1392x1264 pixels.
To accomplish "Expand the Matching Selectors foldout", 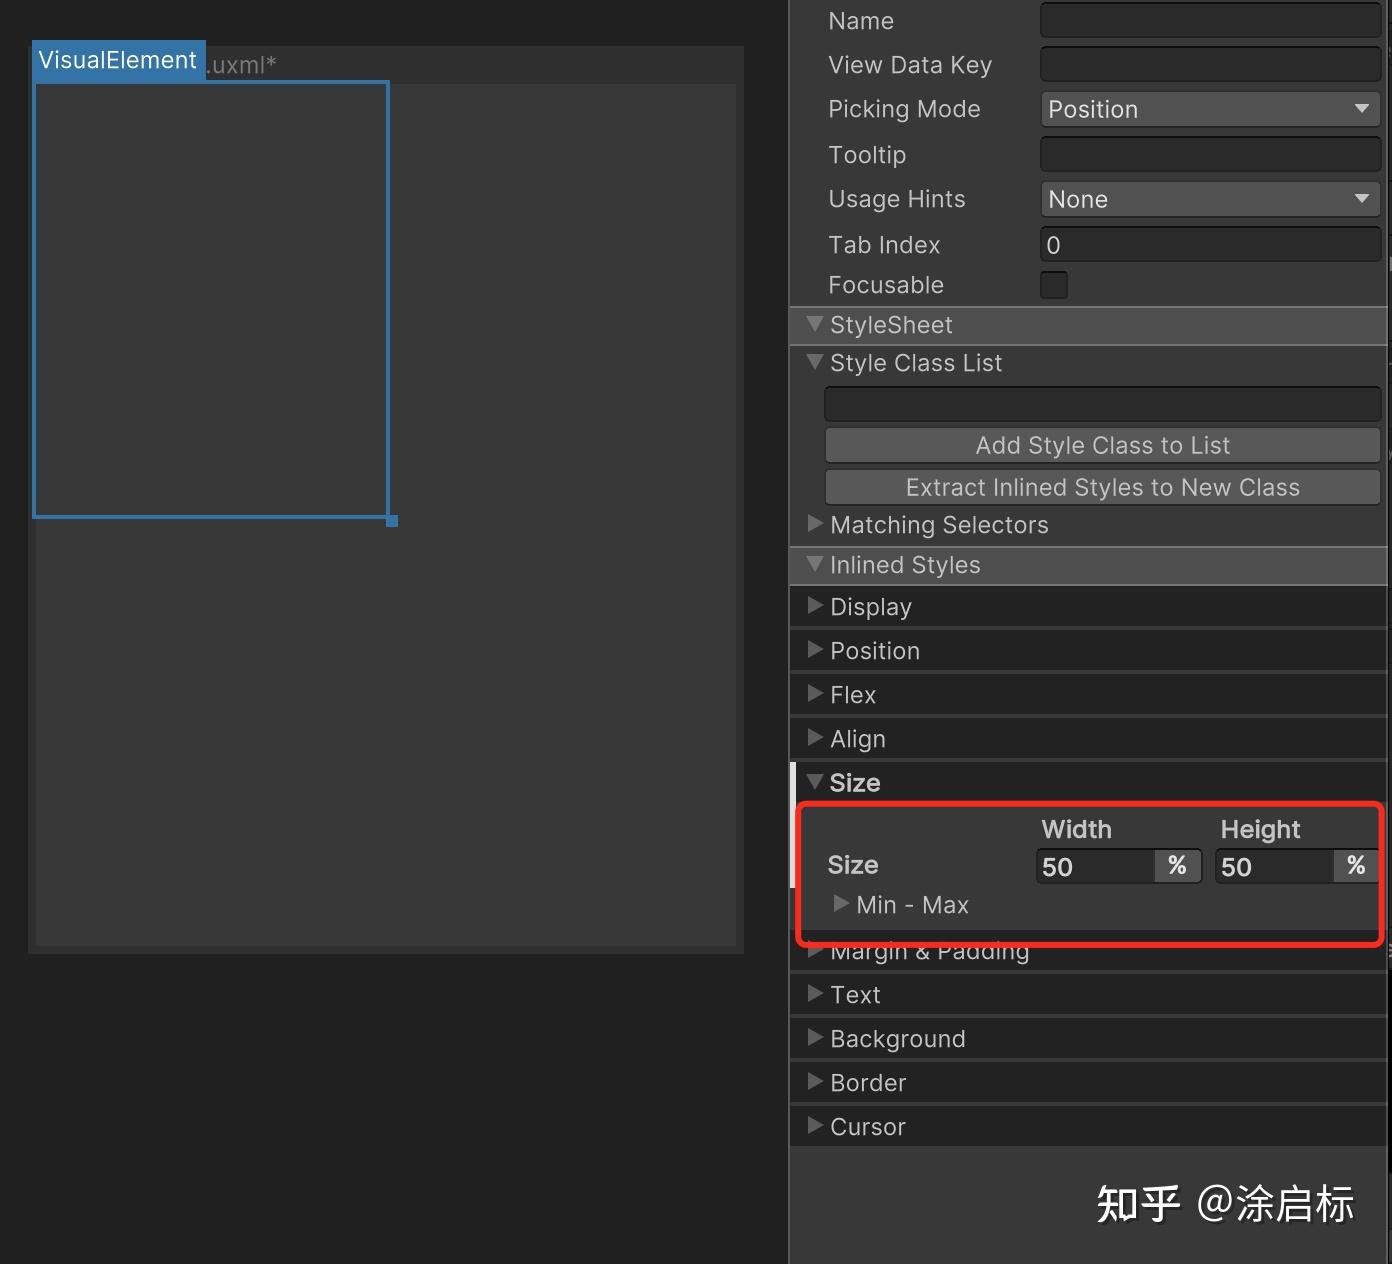I will [815, 523].
